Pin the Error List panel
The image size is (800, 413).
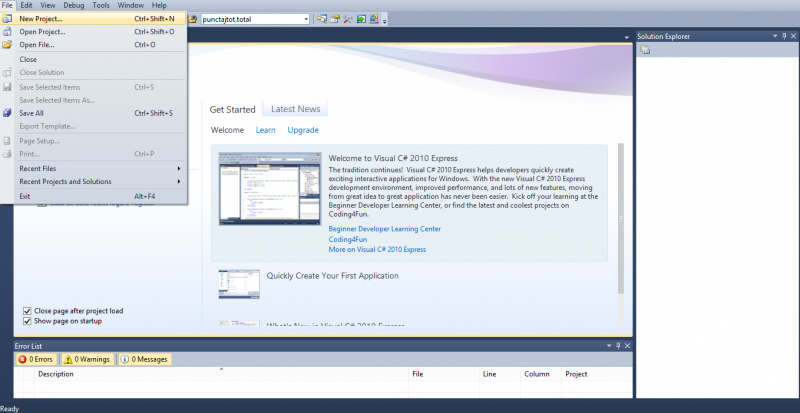pos(618,346)
